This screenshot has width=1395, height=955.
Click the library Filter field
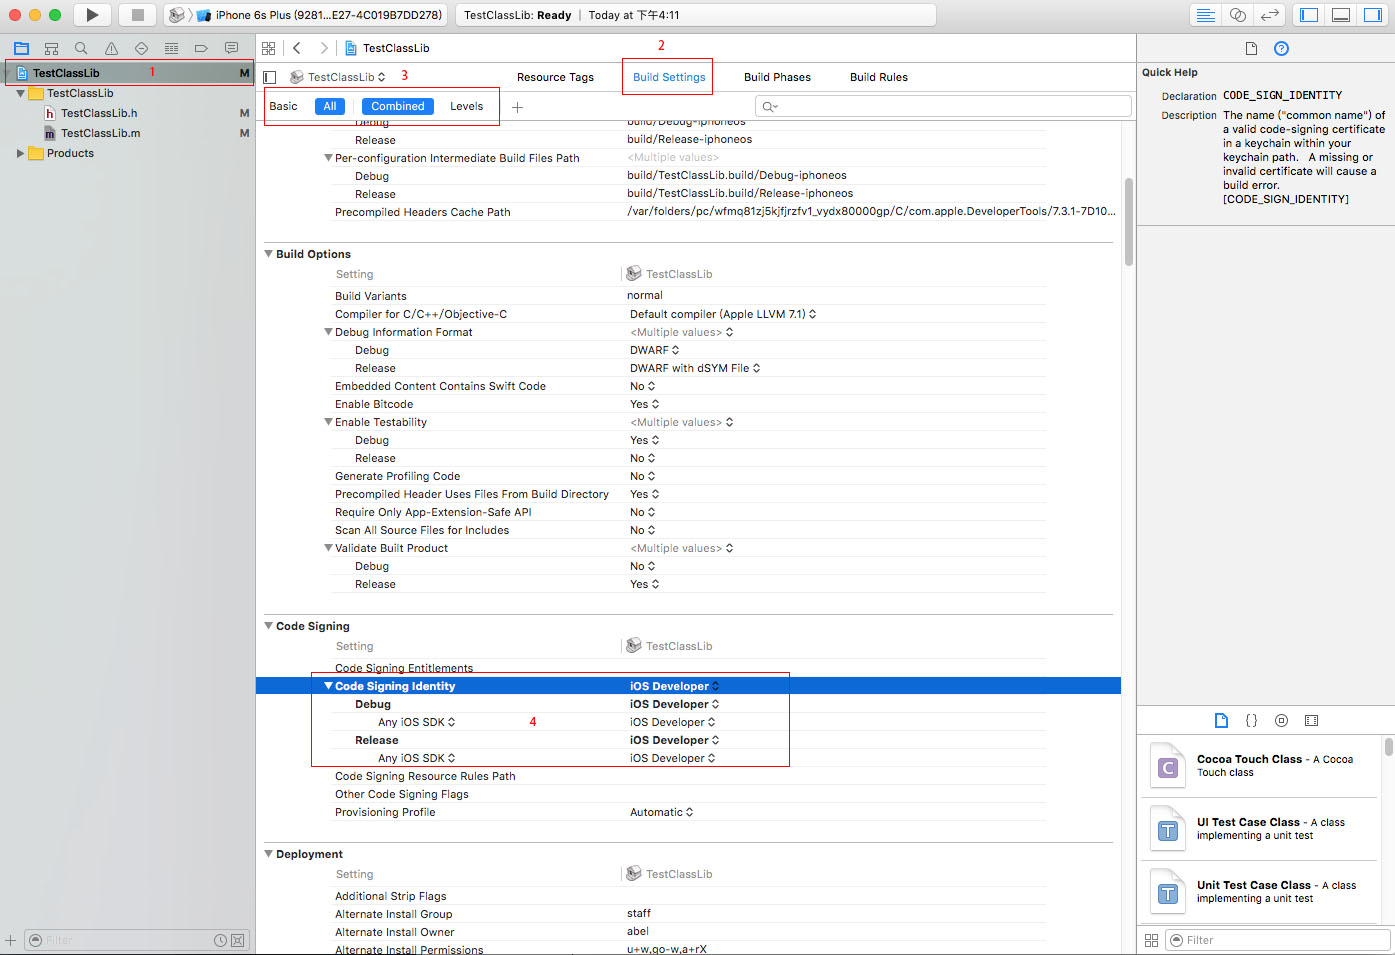pyautogui.click(x=1277, y=940)
